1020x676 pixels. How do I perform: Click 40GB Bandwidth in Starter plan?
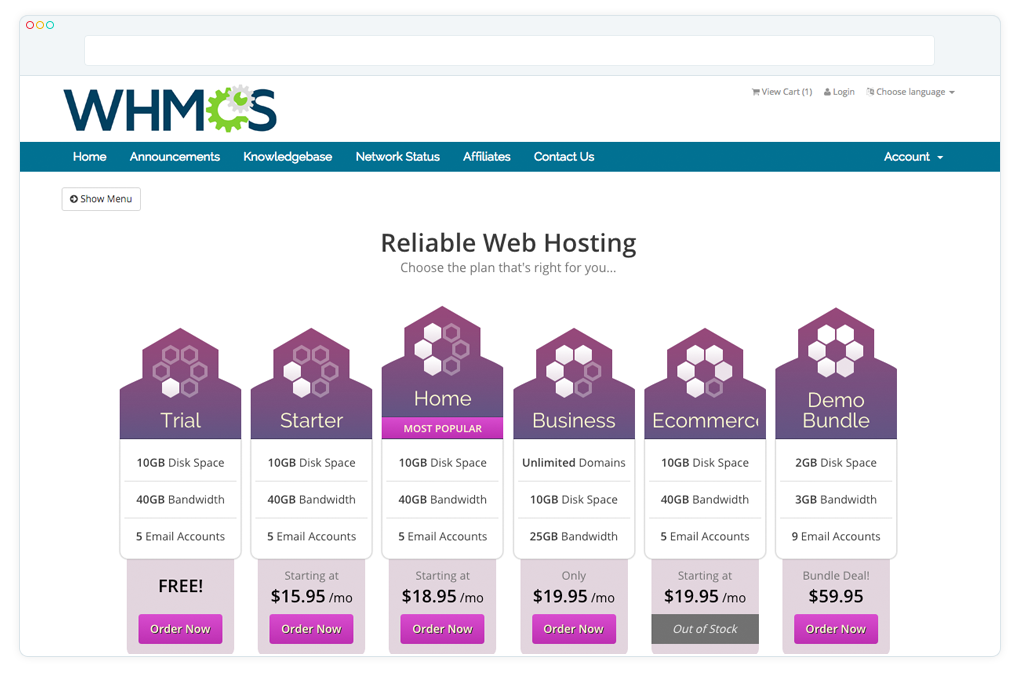click(x=312, y=500)
